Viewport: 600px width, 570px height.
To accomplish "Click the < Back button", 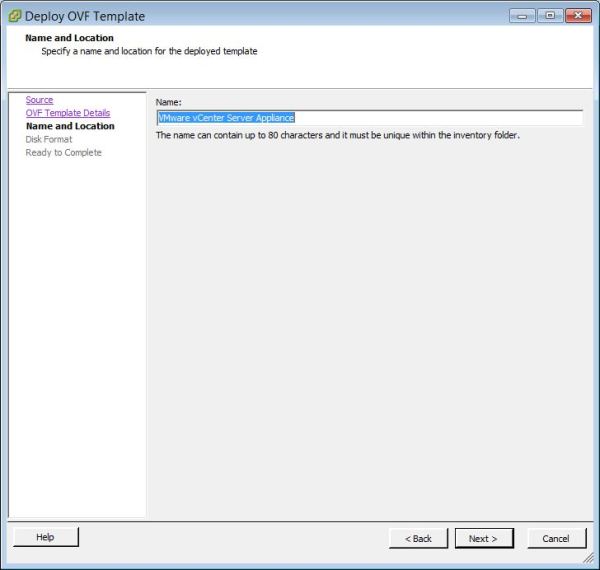I will pos(418,538).
